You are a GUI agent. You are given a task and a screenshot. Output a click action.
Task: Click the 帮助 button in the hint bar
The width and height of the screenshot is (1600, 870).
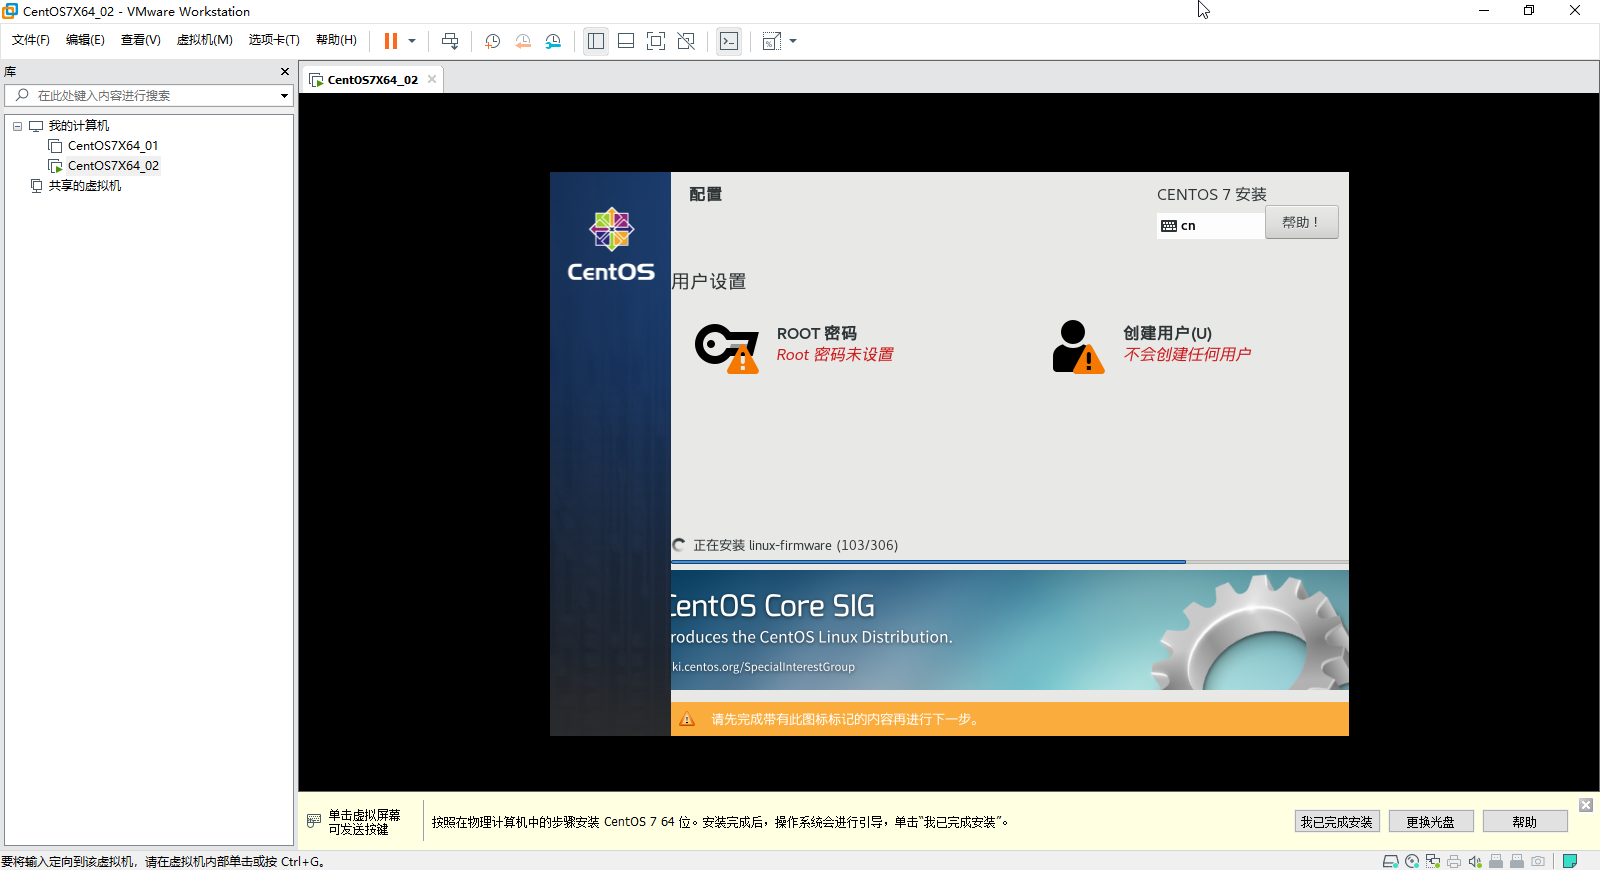point(1525,822)
